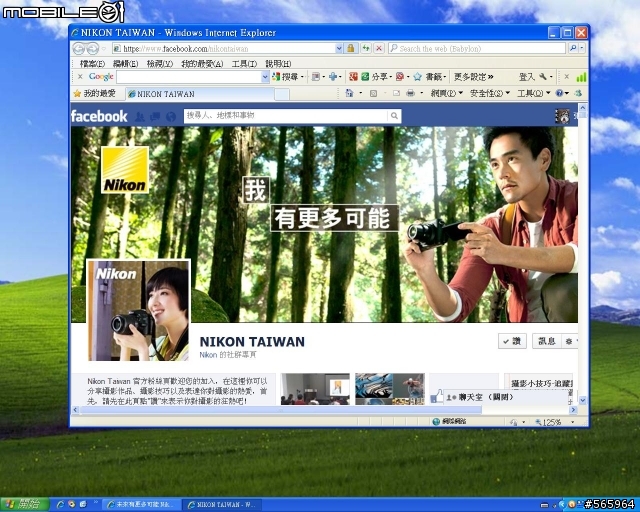Click the Google toolbar search input field
The height and width of the screenshot is (512, 640).
[189, 76]
